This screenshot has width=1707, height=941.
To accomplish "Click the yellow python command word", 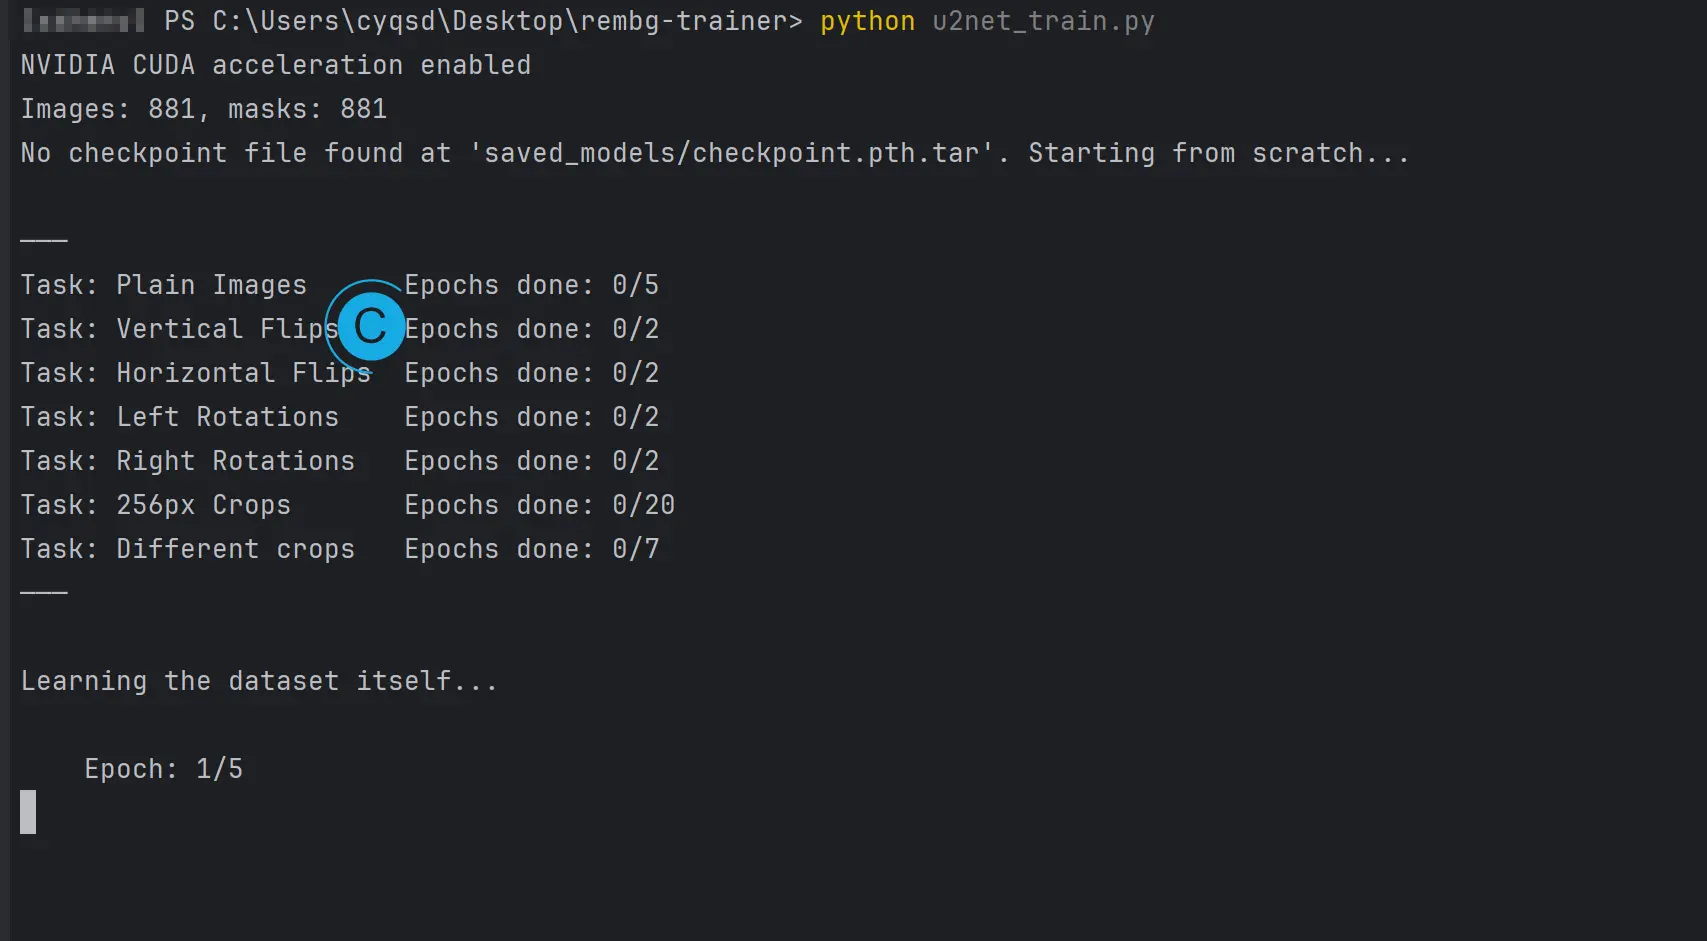I will coord(867,21).
